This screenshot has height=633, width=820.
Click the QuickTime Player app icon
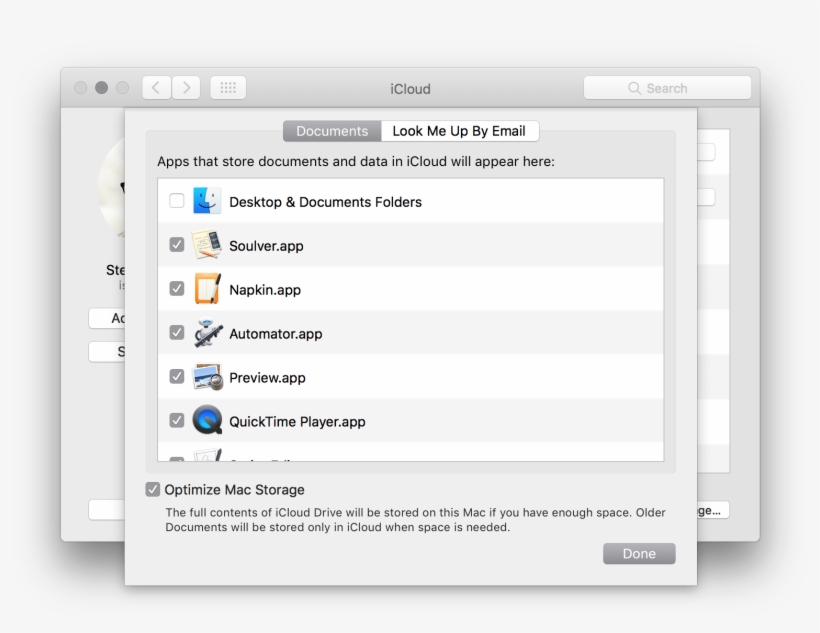click(209, 420)
